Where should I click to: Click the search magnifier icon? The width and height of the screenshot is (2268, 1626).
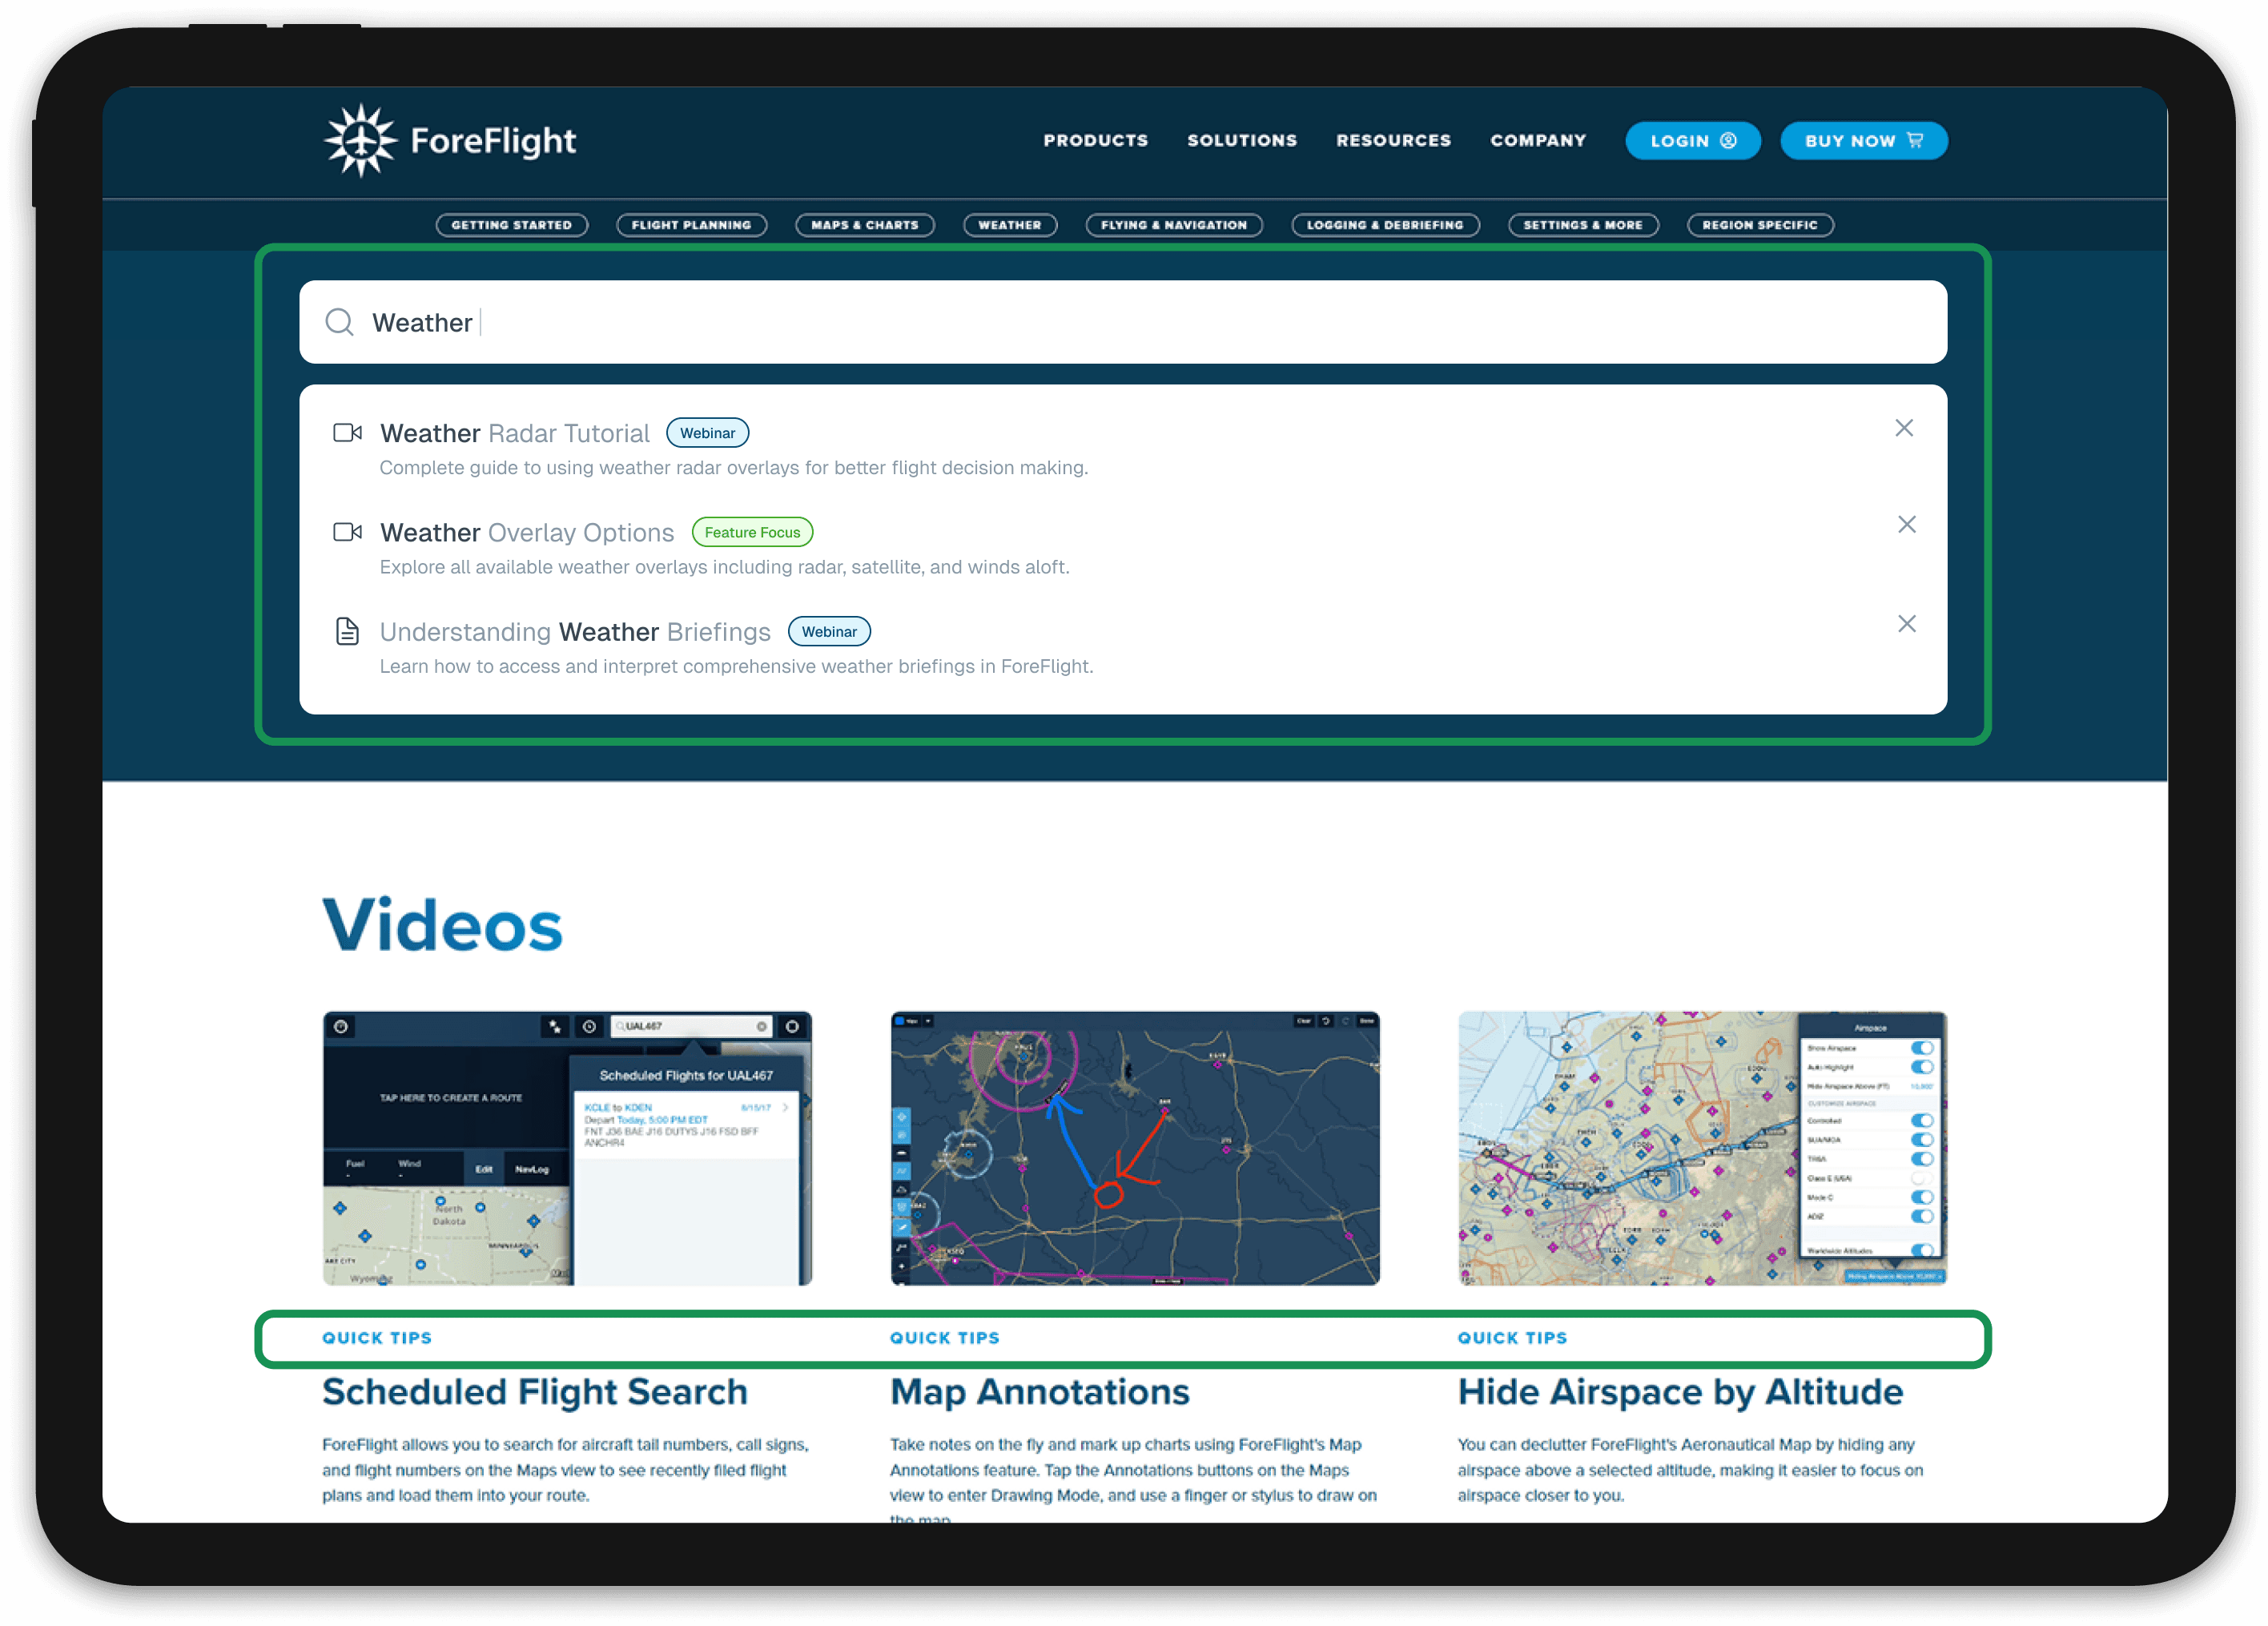point(340,322)
